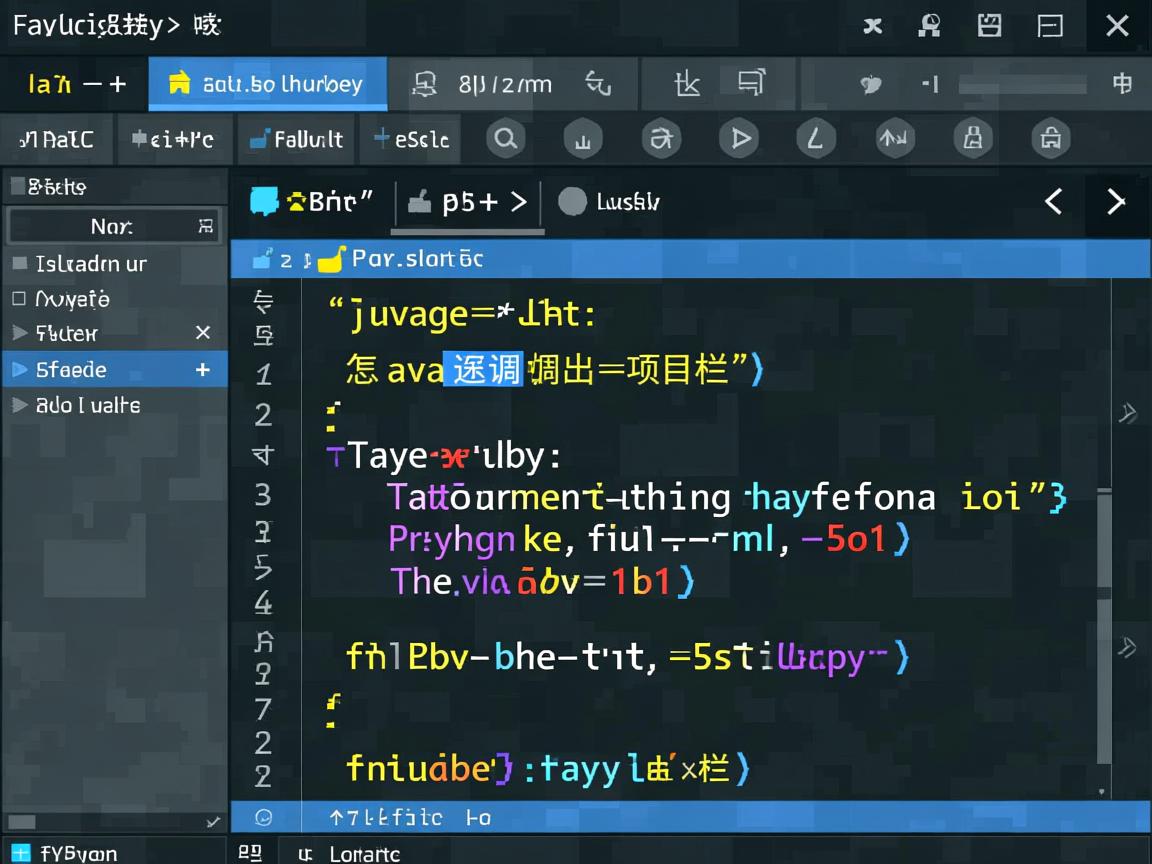Screen dimensions: 1152x864
Task: Click the circular icon in the blue status bar
Action: pyautogui.click(x=263, y=817)
